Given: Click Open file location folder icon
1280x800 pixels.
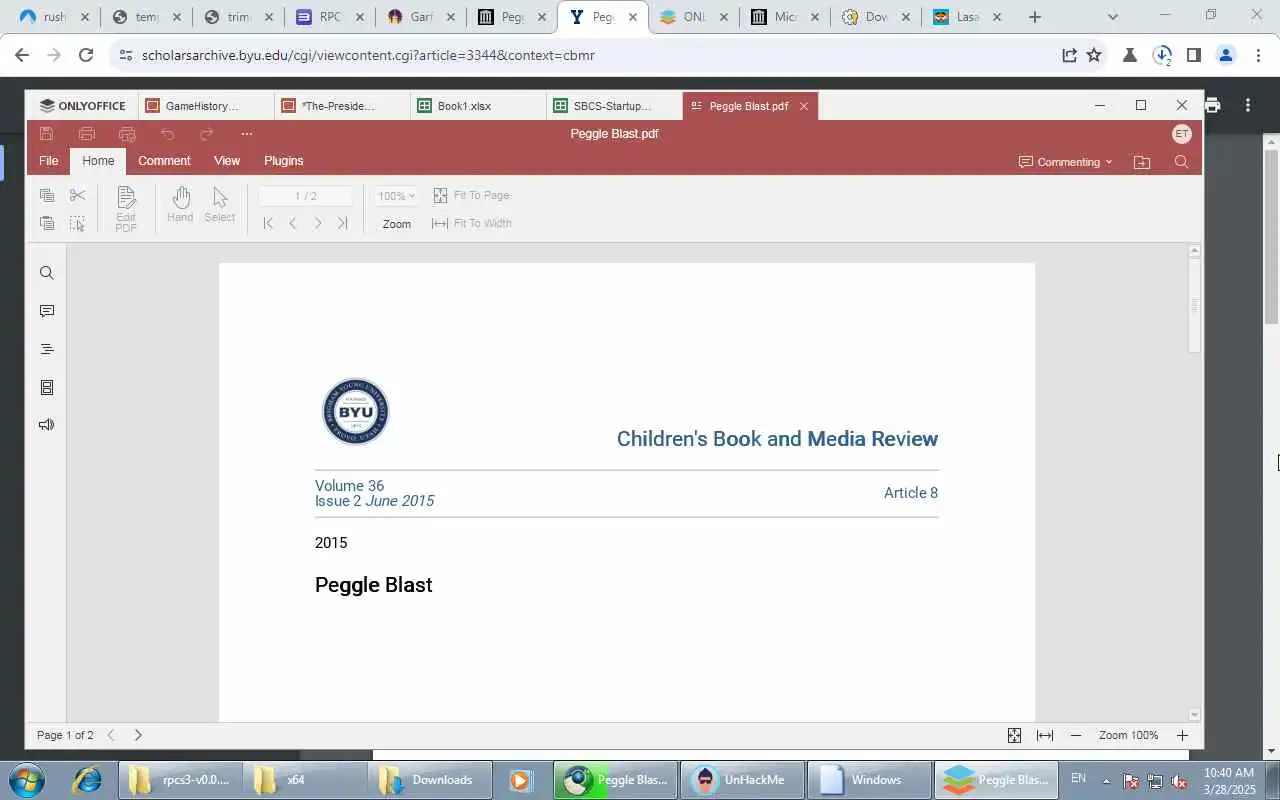Looking at the screenshot, I should coord(1142,162).
